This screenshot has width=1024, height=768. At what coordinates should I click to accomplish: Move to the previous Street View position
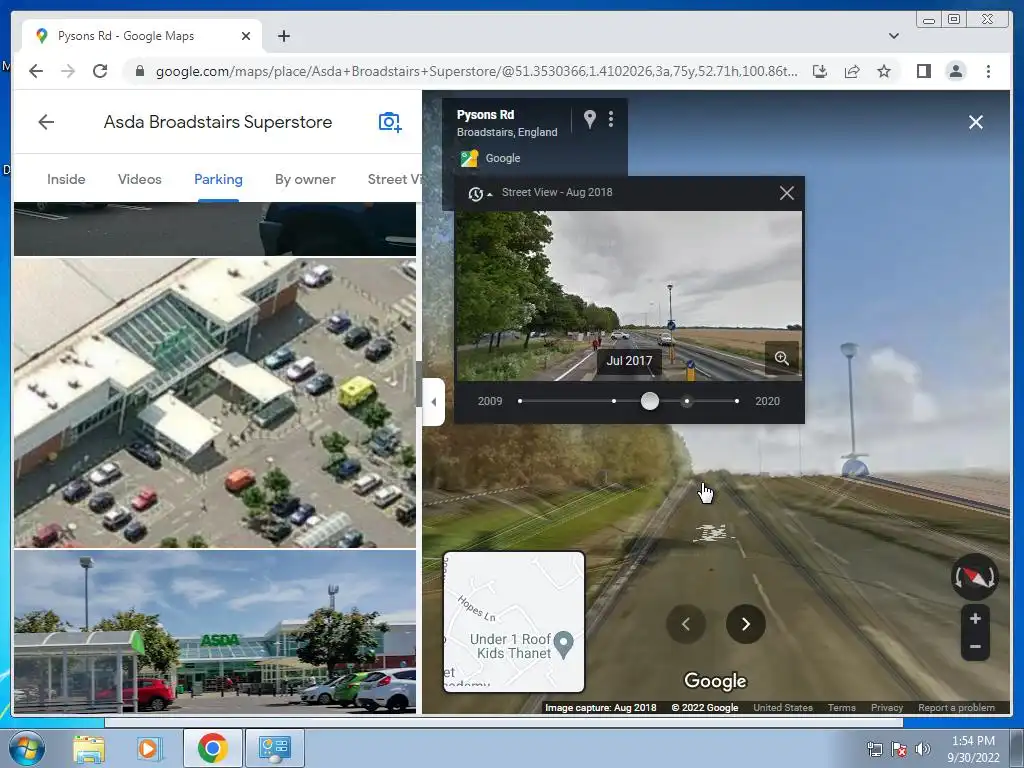coord(686,624)
